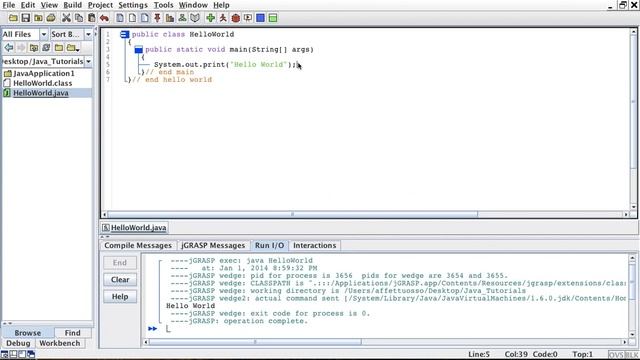Click first window-layout icon in status bar

4,354
